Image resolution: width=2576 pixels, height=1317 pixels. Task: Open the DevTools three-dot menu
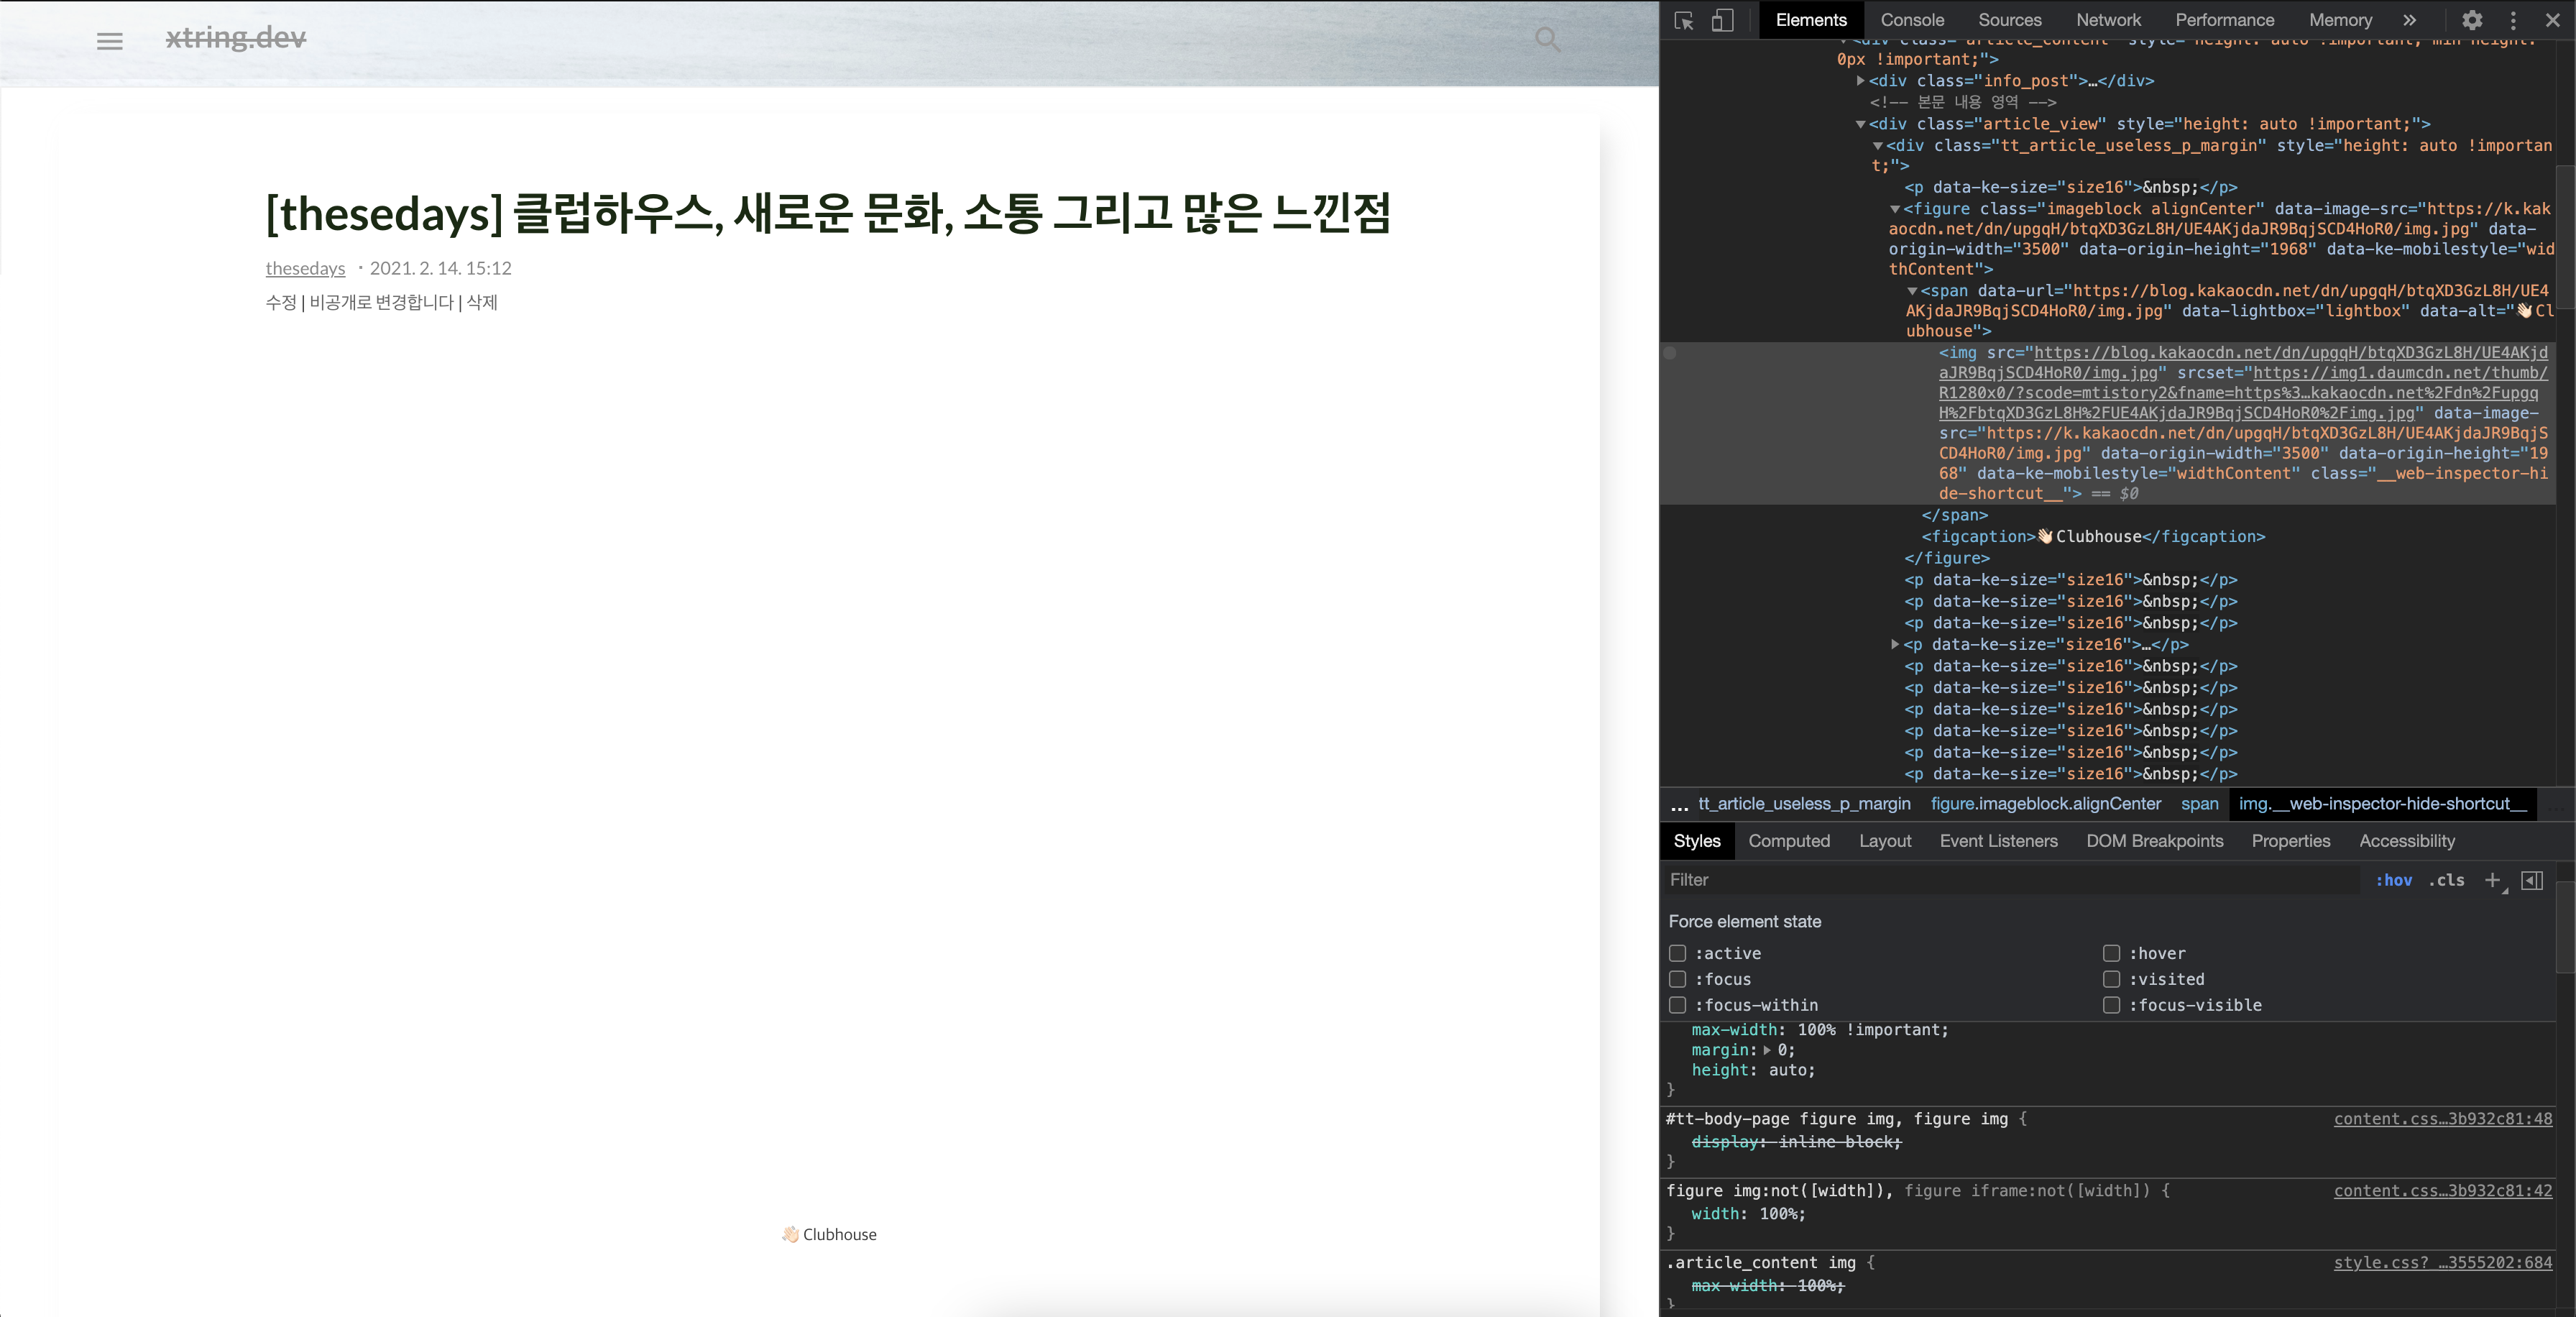(x=2513, y=20)
